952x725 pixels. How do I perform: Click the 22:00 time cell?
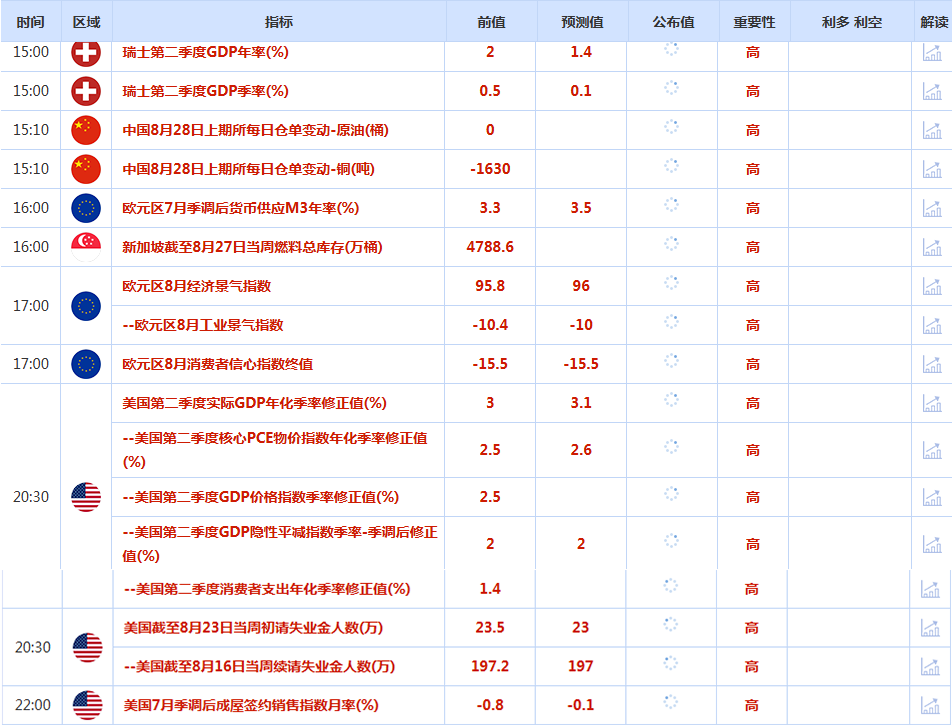point(33,705)
